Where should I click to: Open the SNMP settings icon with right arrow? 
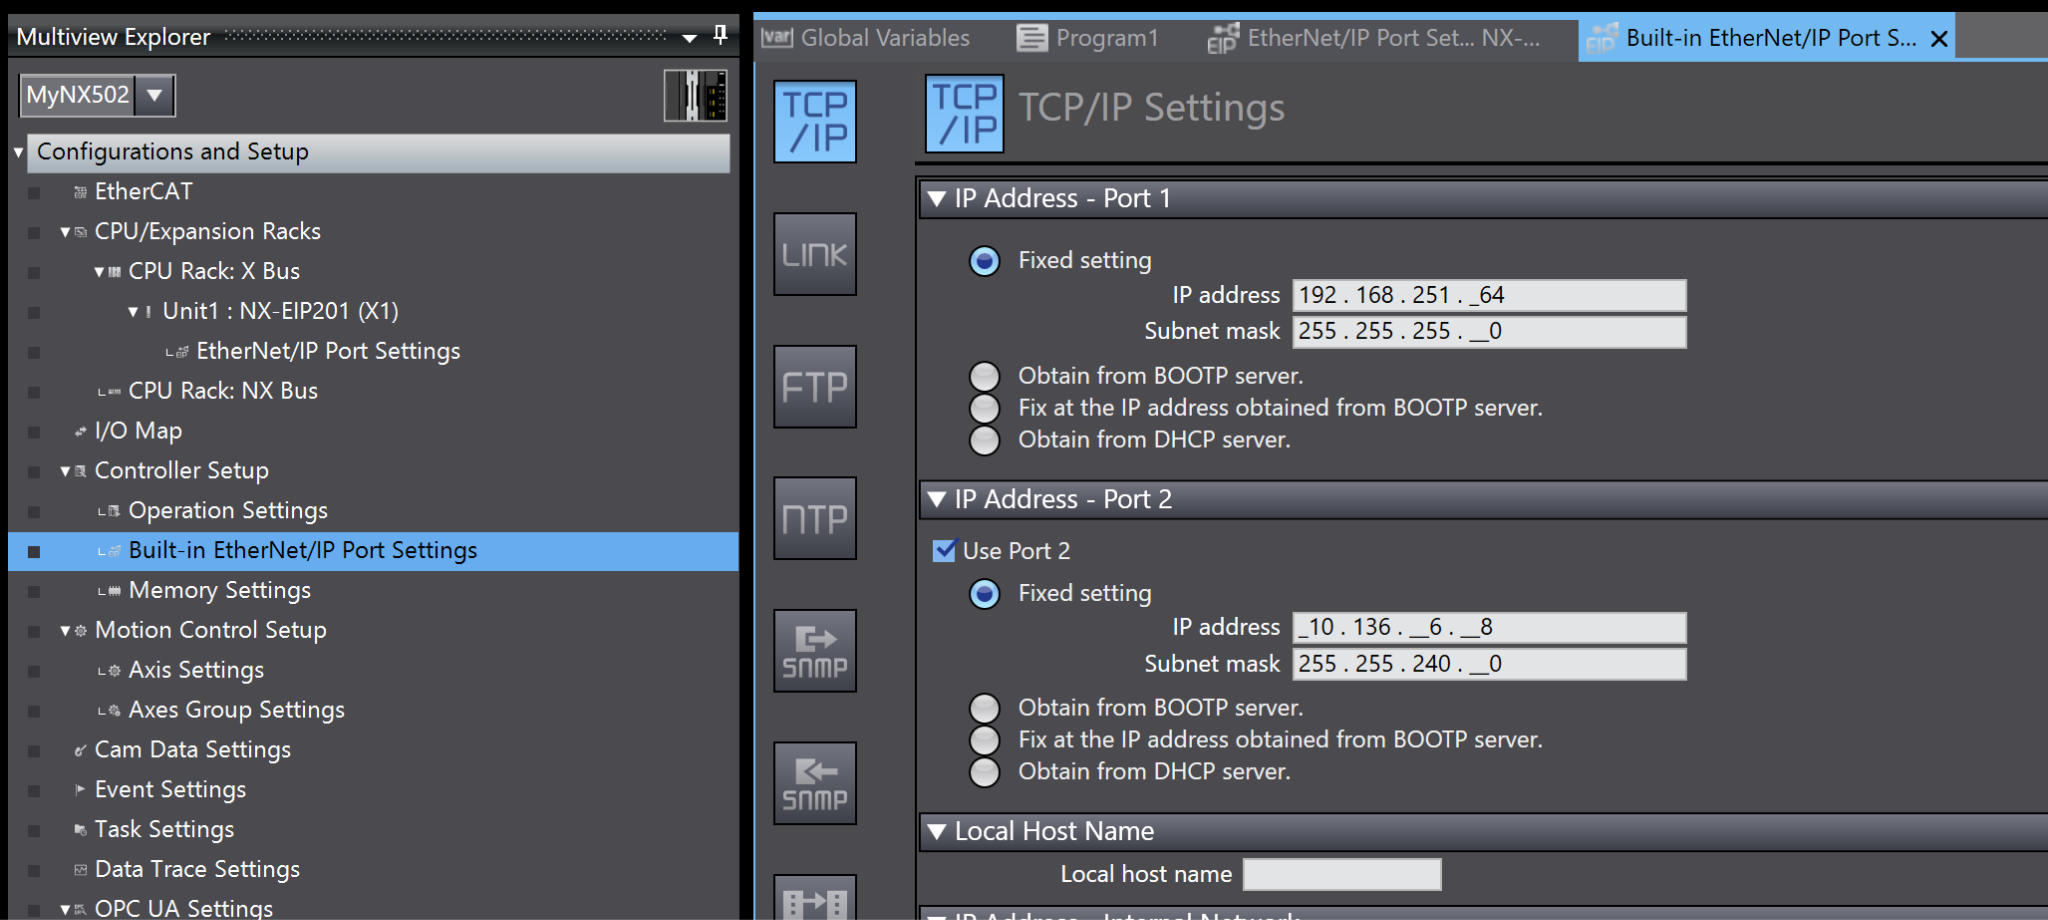(815, 651)
